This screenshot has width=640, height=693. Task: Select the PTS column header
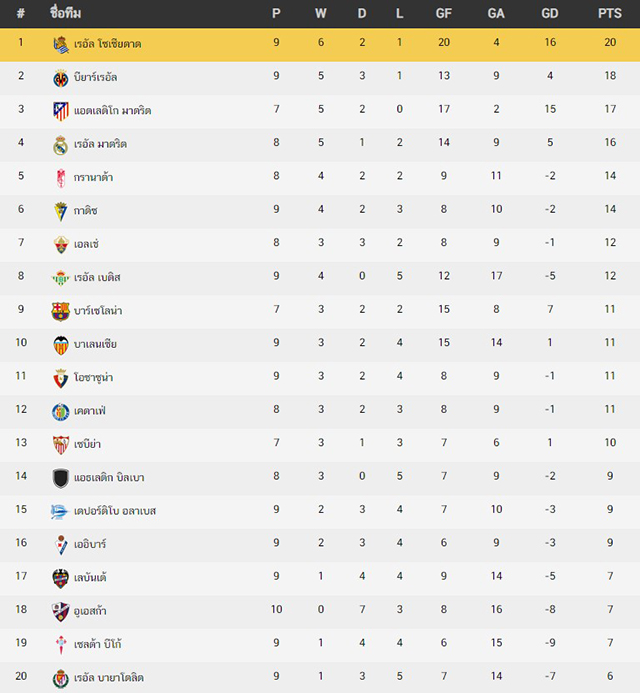click(610, 13)
